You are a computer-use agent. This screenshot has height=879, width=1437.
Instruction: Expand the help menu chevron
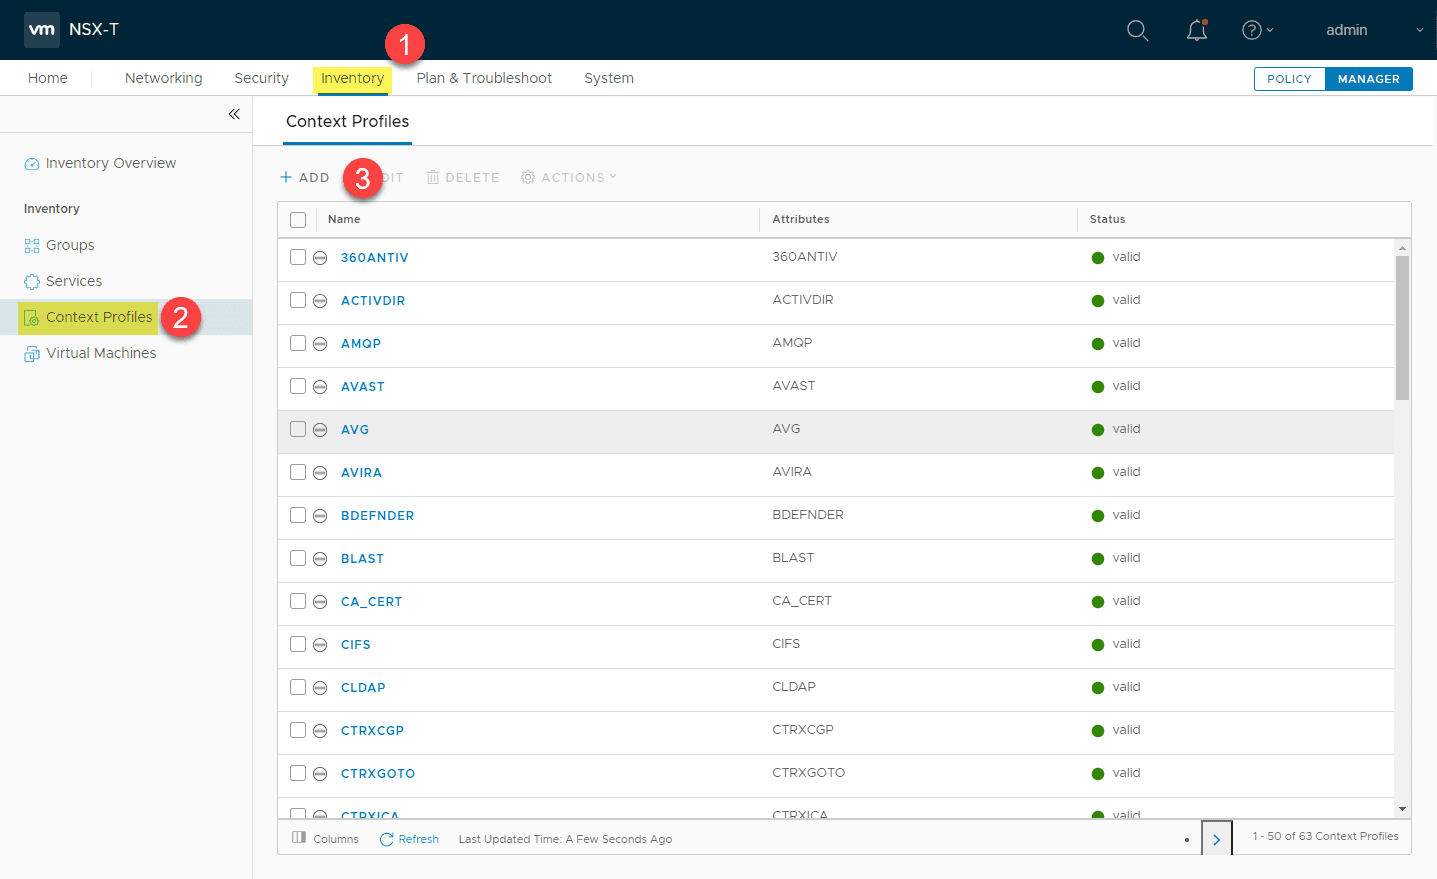1270,30
